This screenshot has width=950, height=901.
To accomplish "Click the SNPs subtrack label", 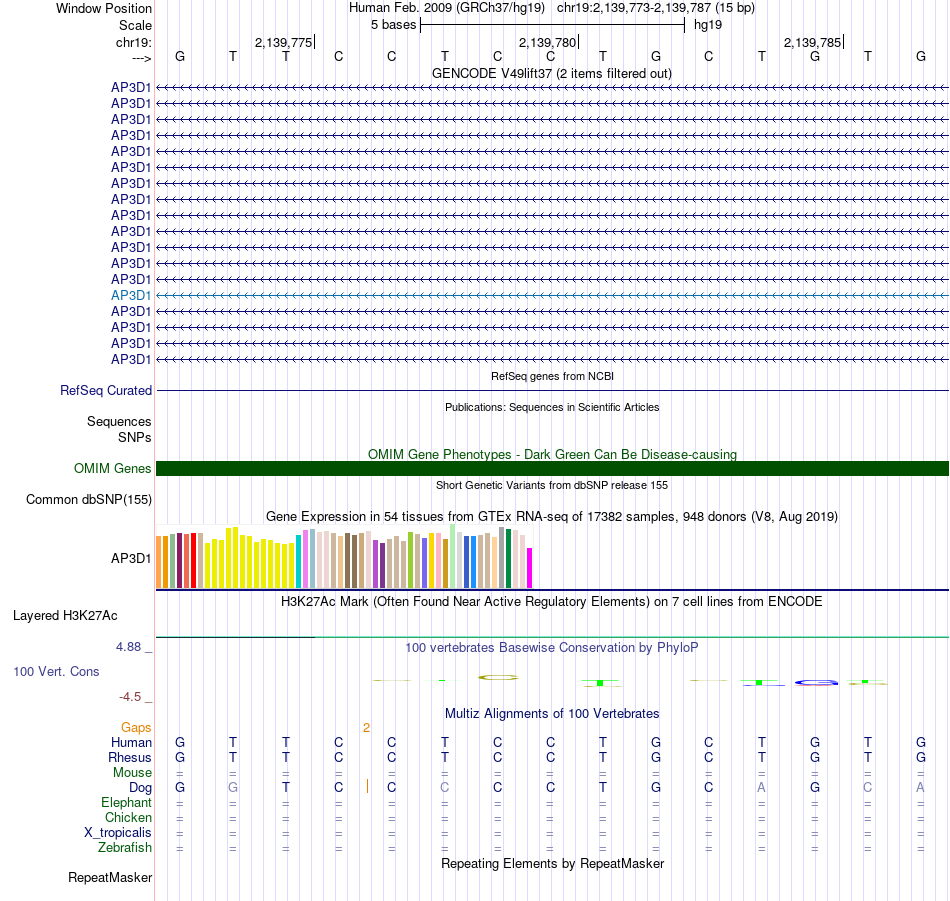I will click(x=135, y=437).
